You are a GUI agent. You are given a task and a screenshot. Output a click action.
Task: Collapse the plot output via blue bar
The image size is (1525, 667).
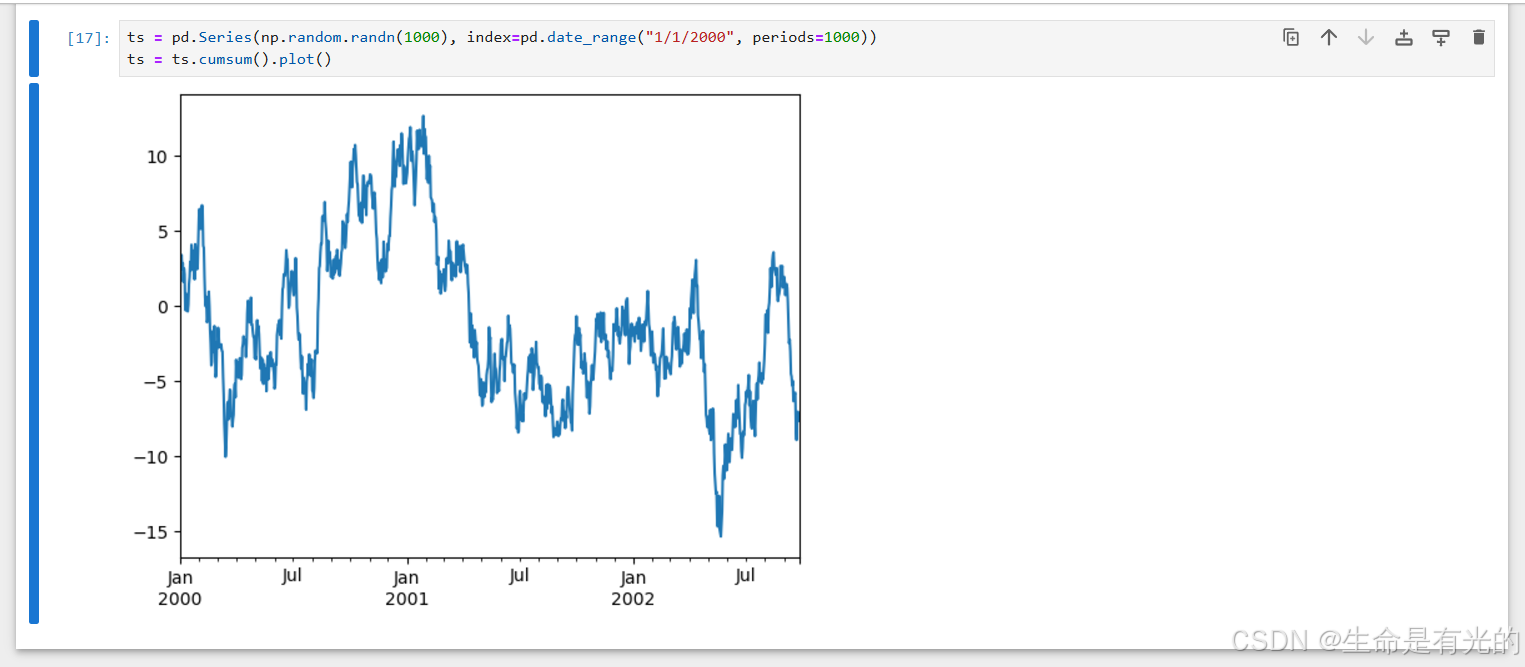pos(34,354)
